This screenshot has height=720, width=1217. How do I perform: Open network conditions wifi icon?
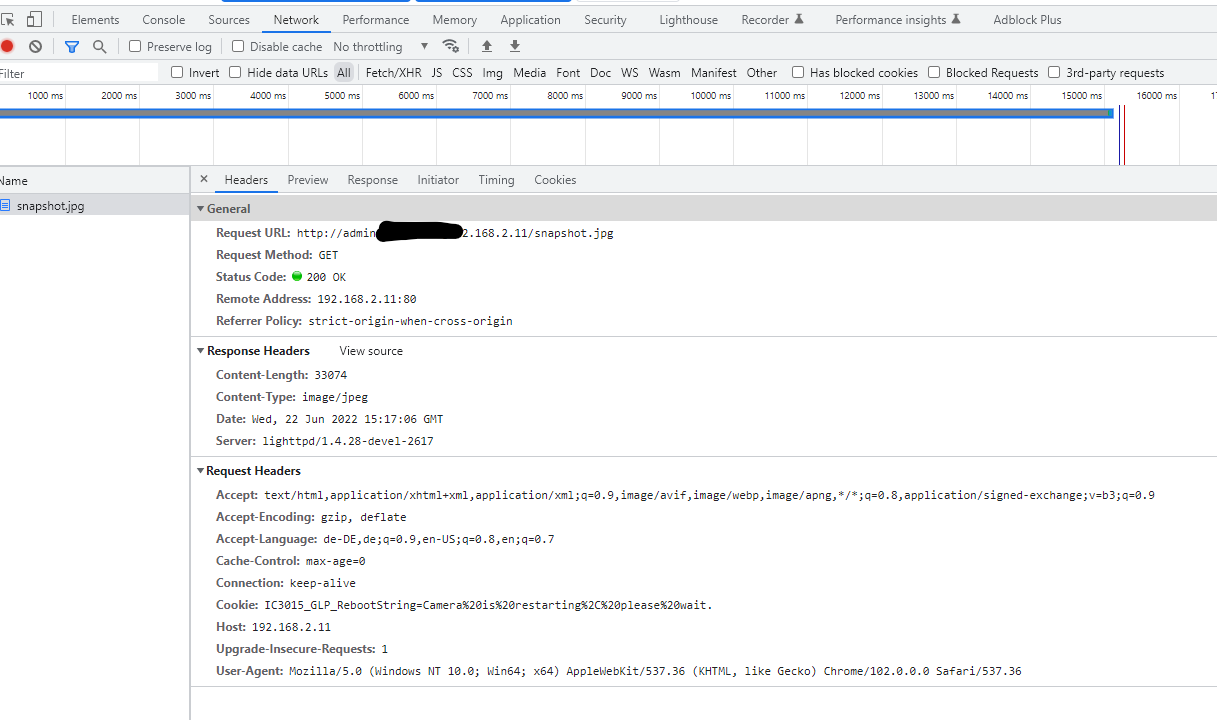[451, 46]
